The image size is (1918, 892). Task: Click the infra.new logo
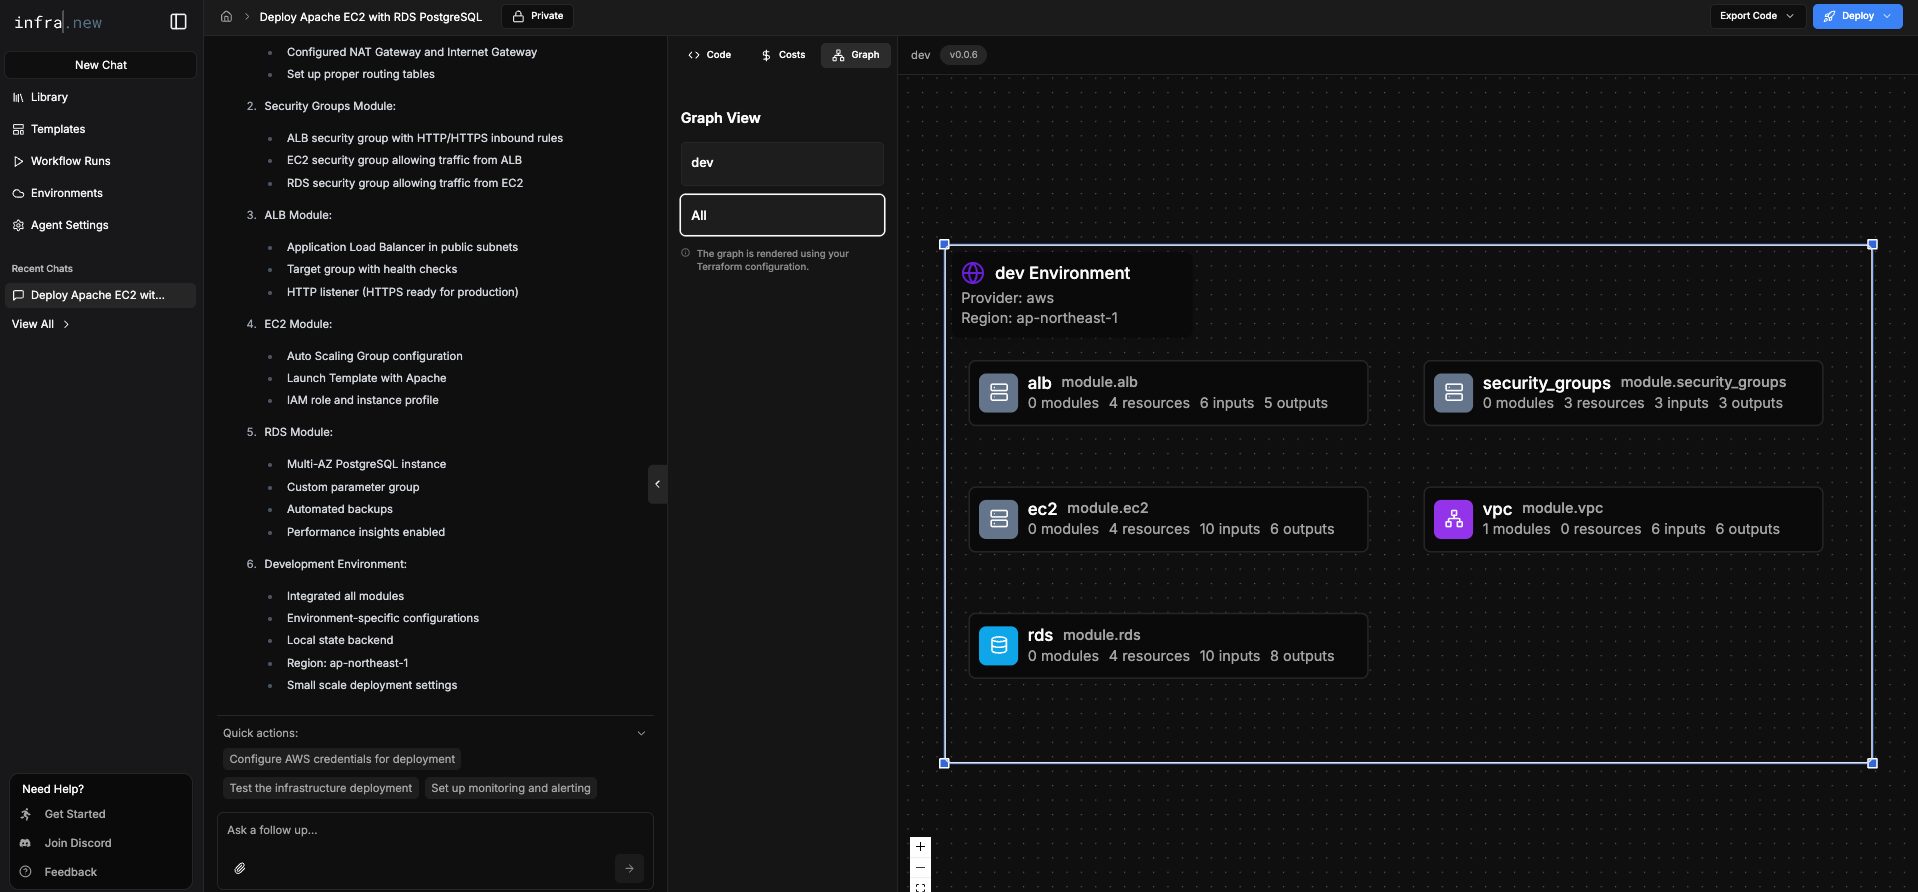pyautogui.click(x=58, y=22)
